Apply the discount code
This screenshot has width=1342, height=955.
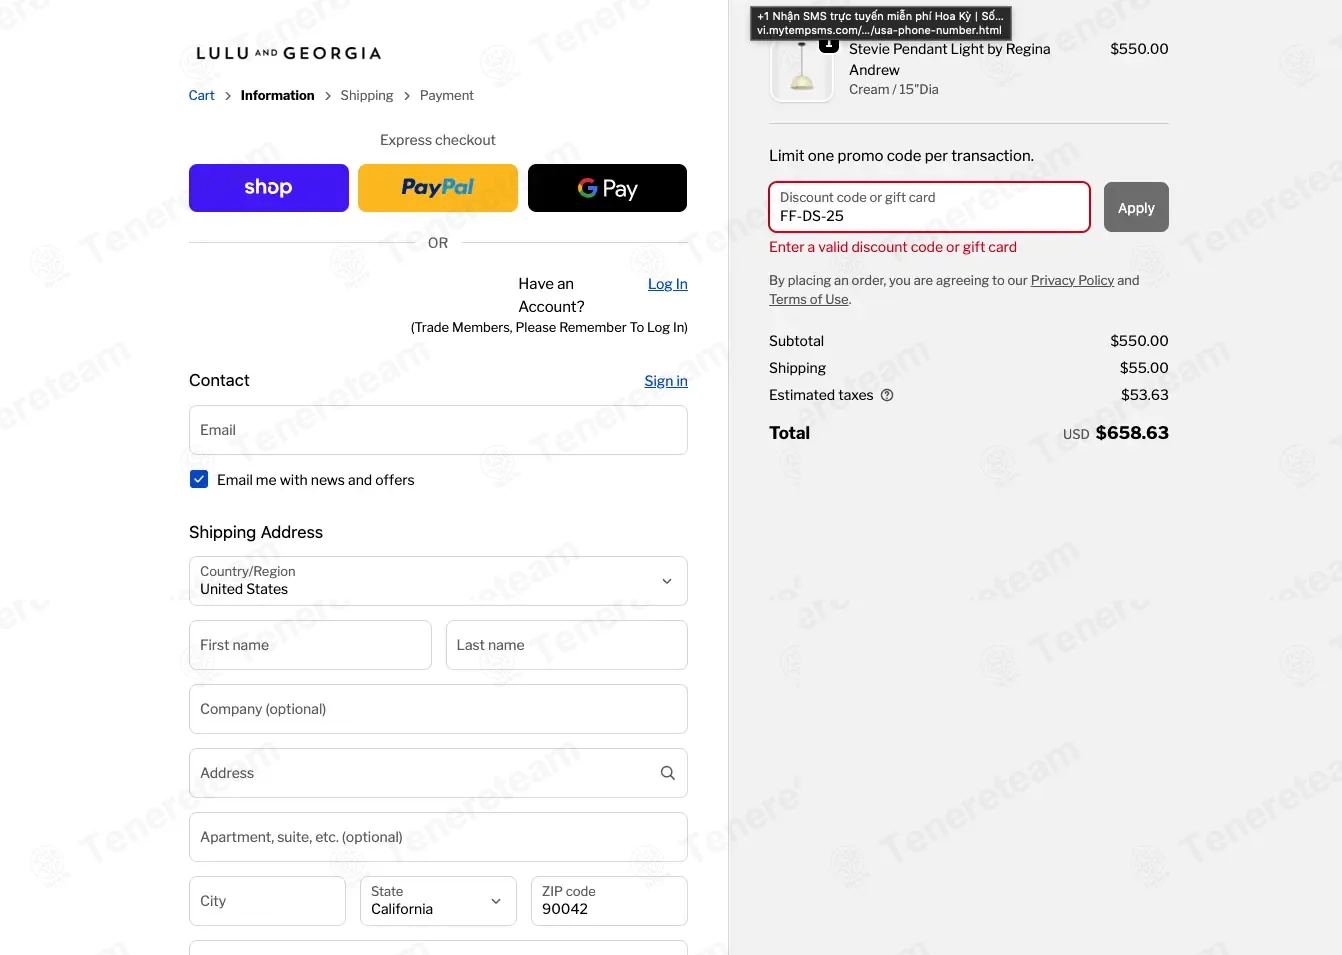pos(1136,207)
